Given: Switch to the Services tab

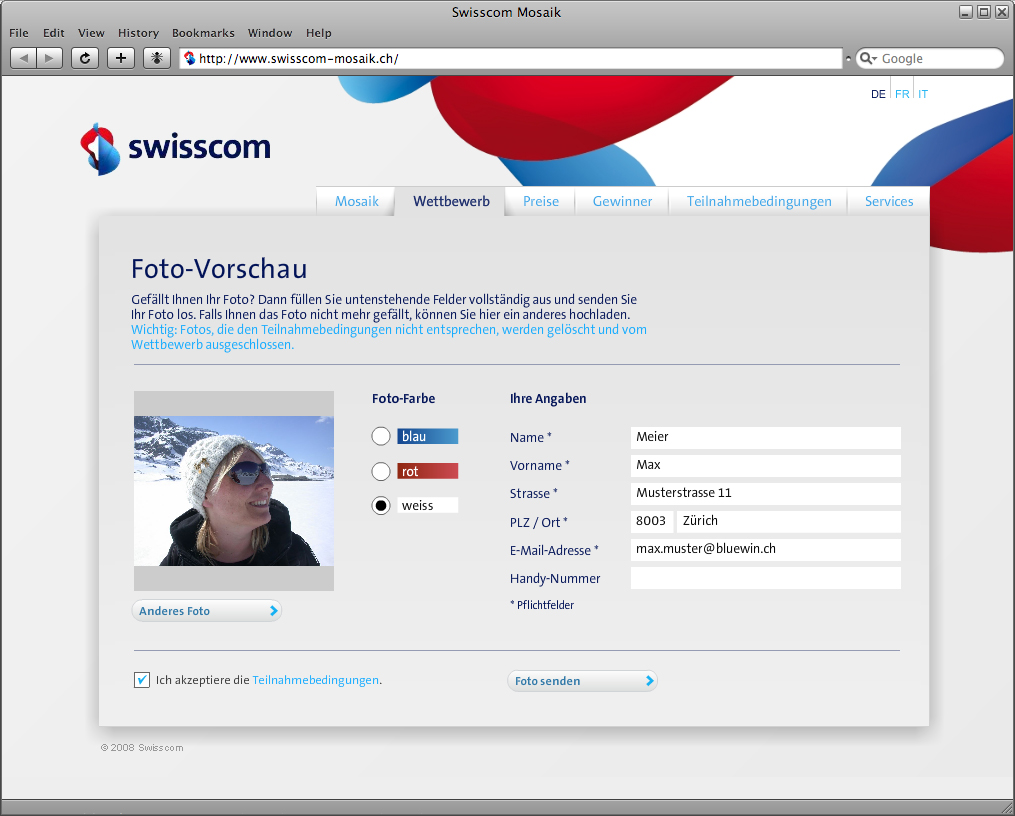Looking at the screenshot, I should [x=889, y=201].
